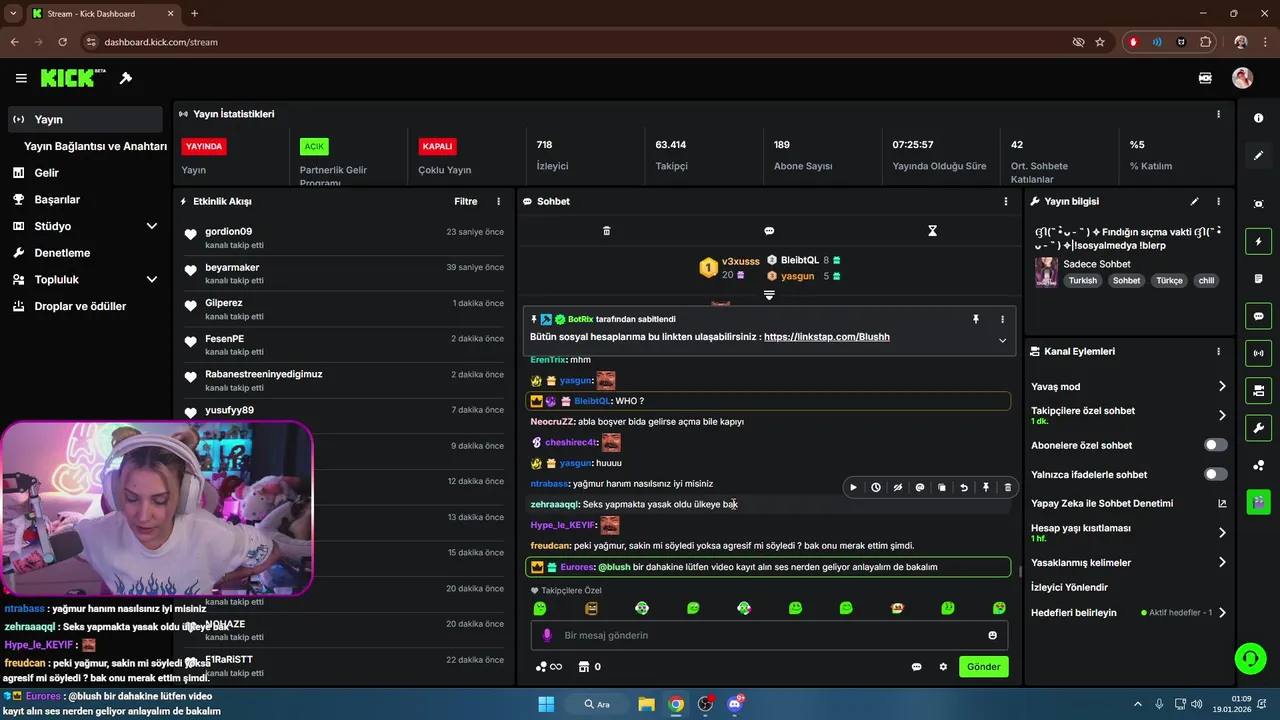Screen dimensions: 1280x720
Task: Toggle Yalnızca ifadelerle sohbet switch
Action: (1215, 474)
